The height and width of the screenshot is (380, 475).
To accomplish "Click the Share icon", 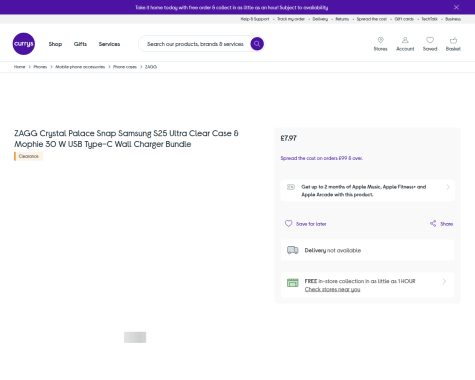I will [x=433, y=224].
